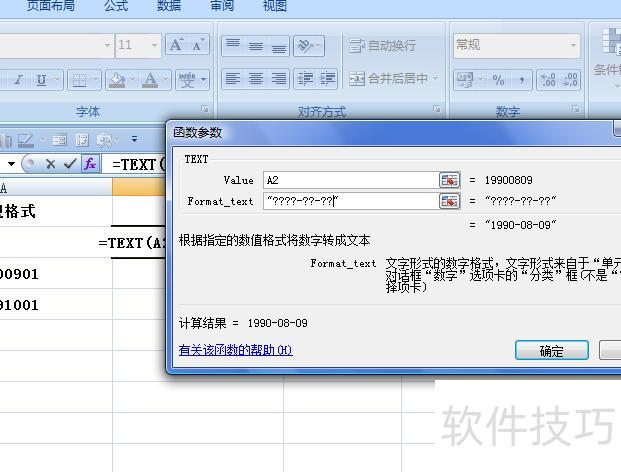This screenshot has width=621, height=472.
Task: Align text to top
Action: [x=233, y=45]
